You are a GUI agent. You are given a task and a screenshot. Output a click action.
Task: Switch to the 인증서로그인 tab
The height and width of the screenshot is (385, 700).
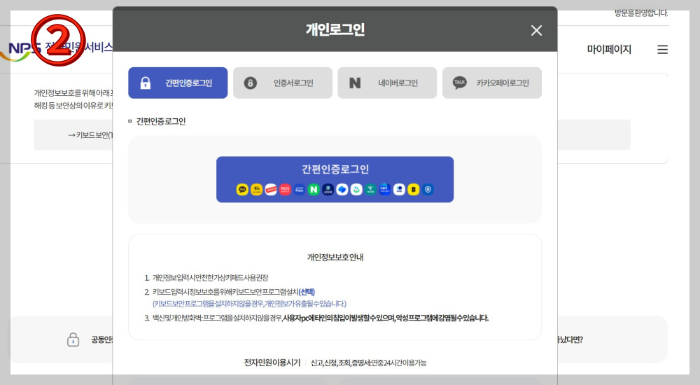[283, 83]
